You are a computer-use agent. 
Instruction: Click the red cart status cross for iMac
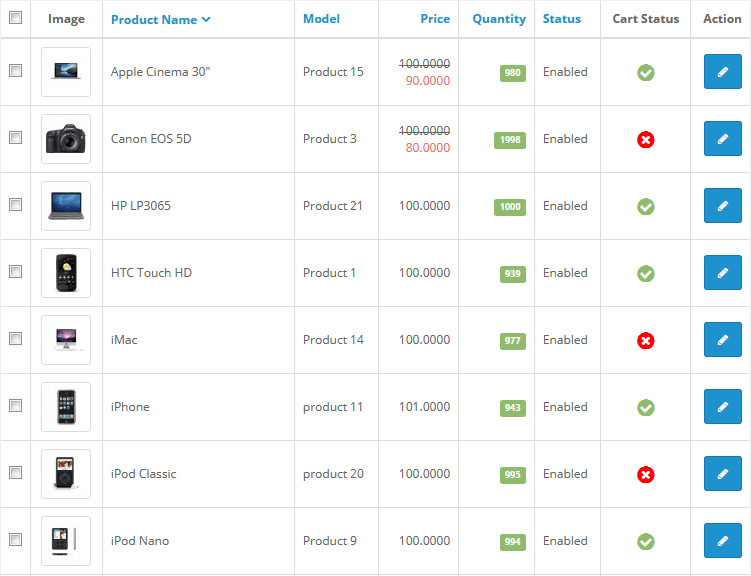646,341
